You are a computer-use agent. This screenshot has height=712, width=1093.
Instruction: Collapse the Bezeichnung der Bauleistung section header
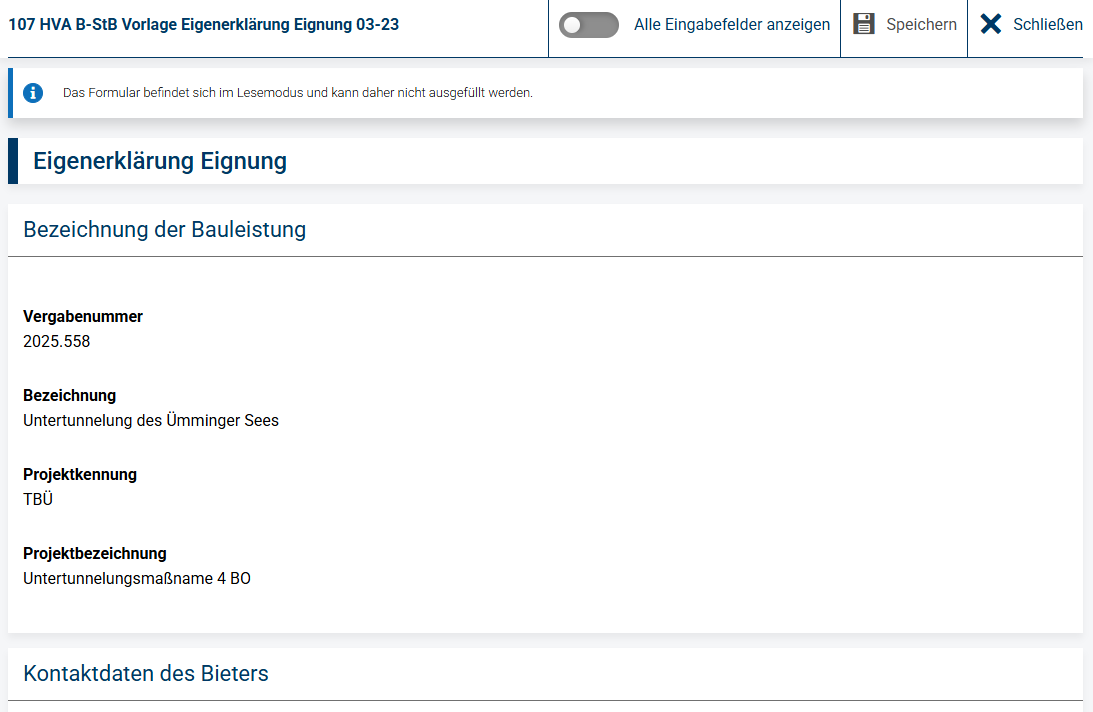click(x=545, y=230)
